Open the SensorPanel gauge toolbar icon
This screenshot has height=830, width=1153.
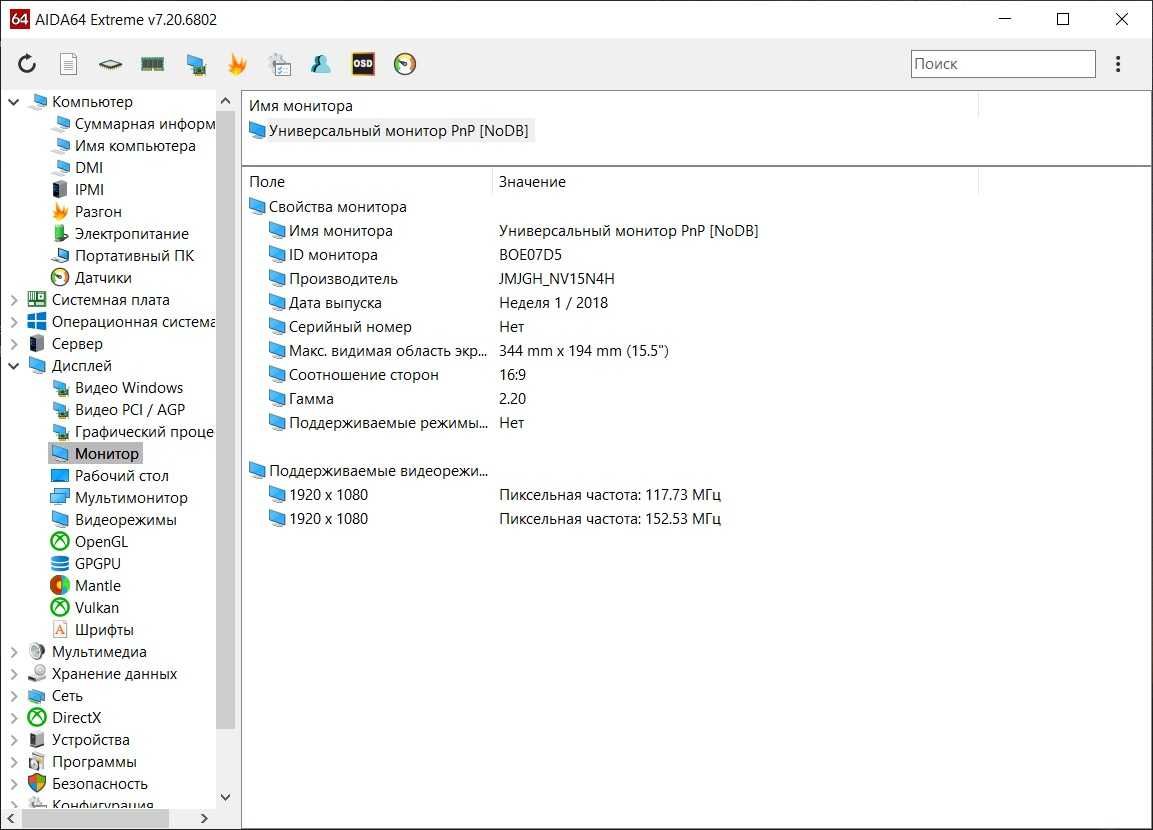[x=404, y=64]
